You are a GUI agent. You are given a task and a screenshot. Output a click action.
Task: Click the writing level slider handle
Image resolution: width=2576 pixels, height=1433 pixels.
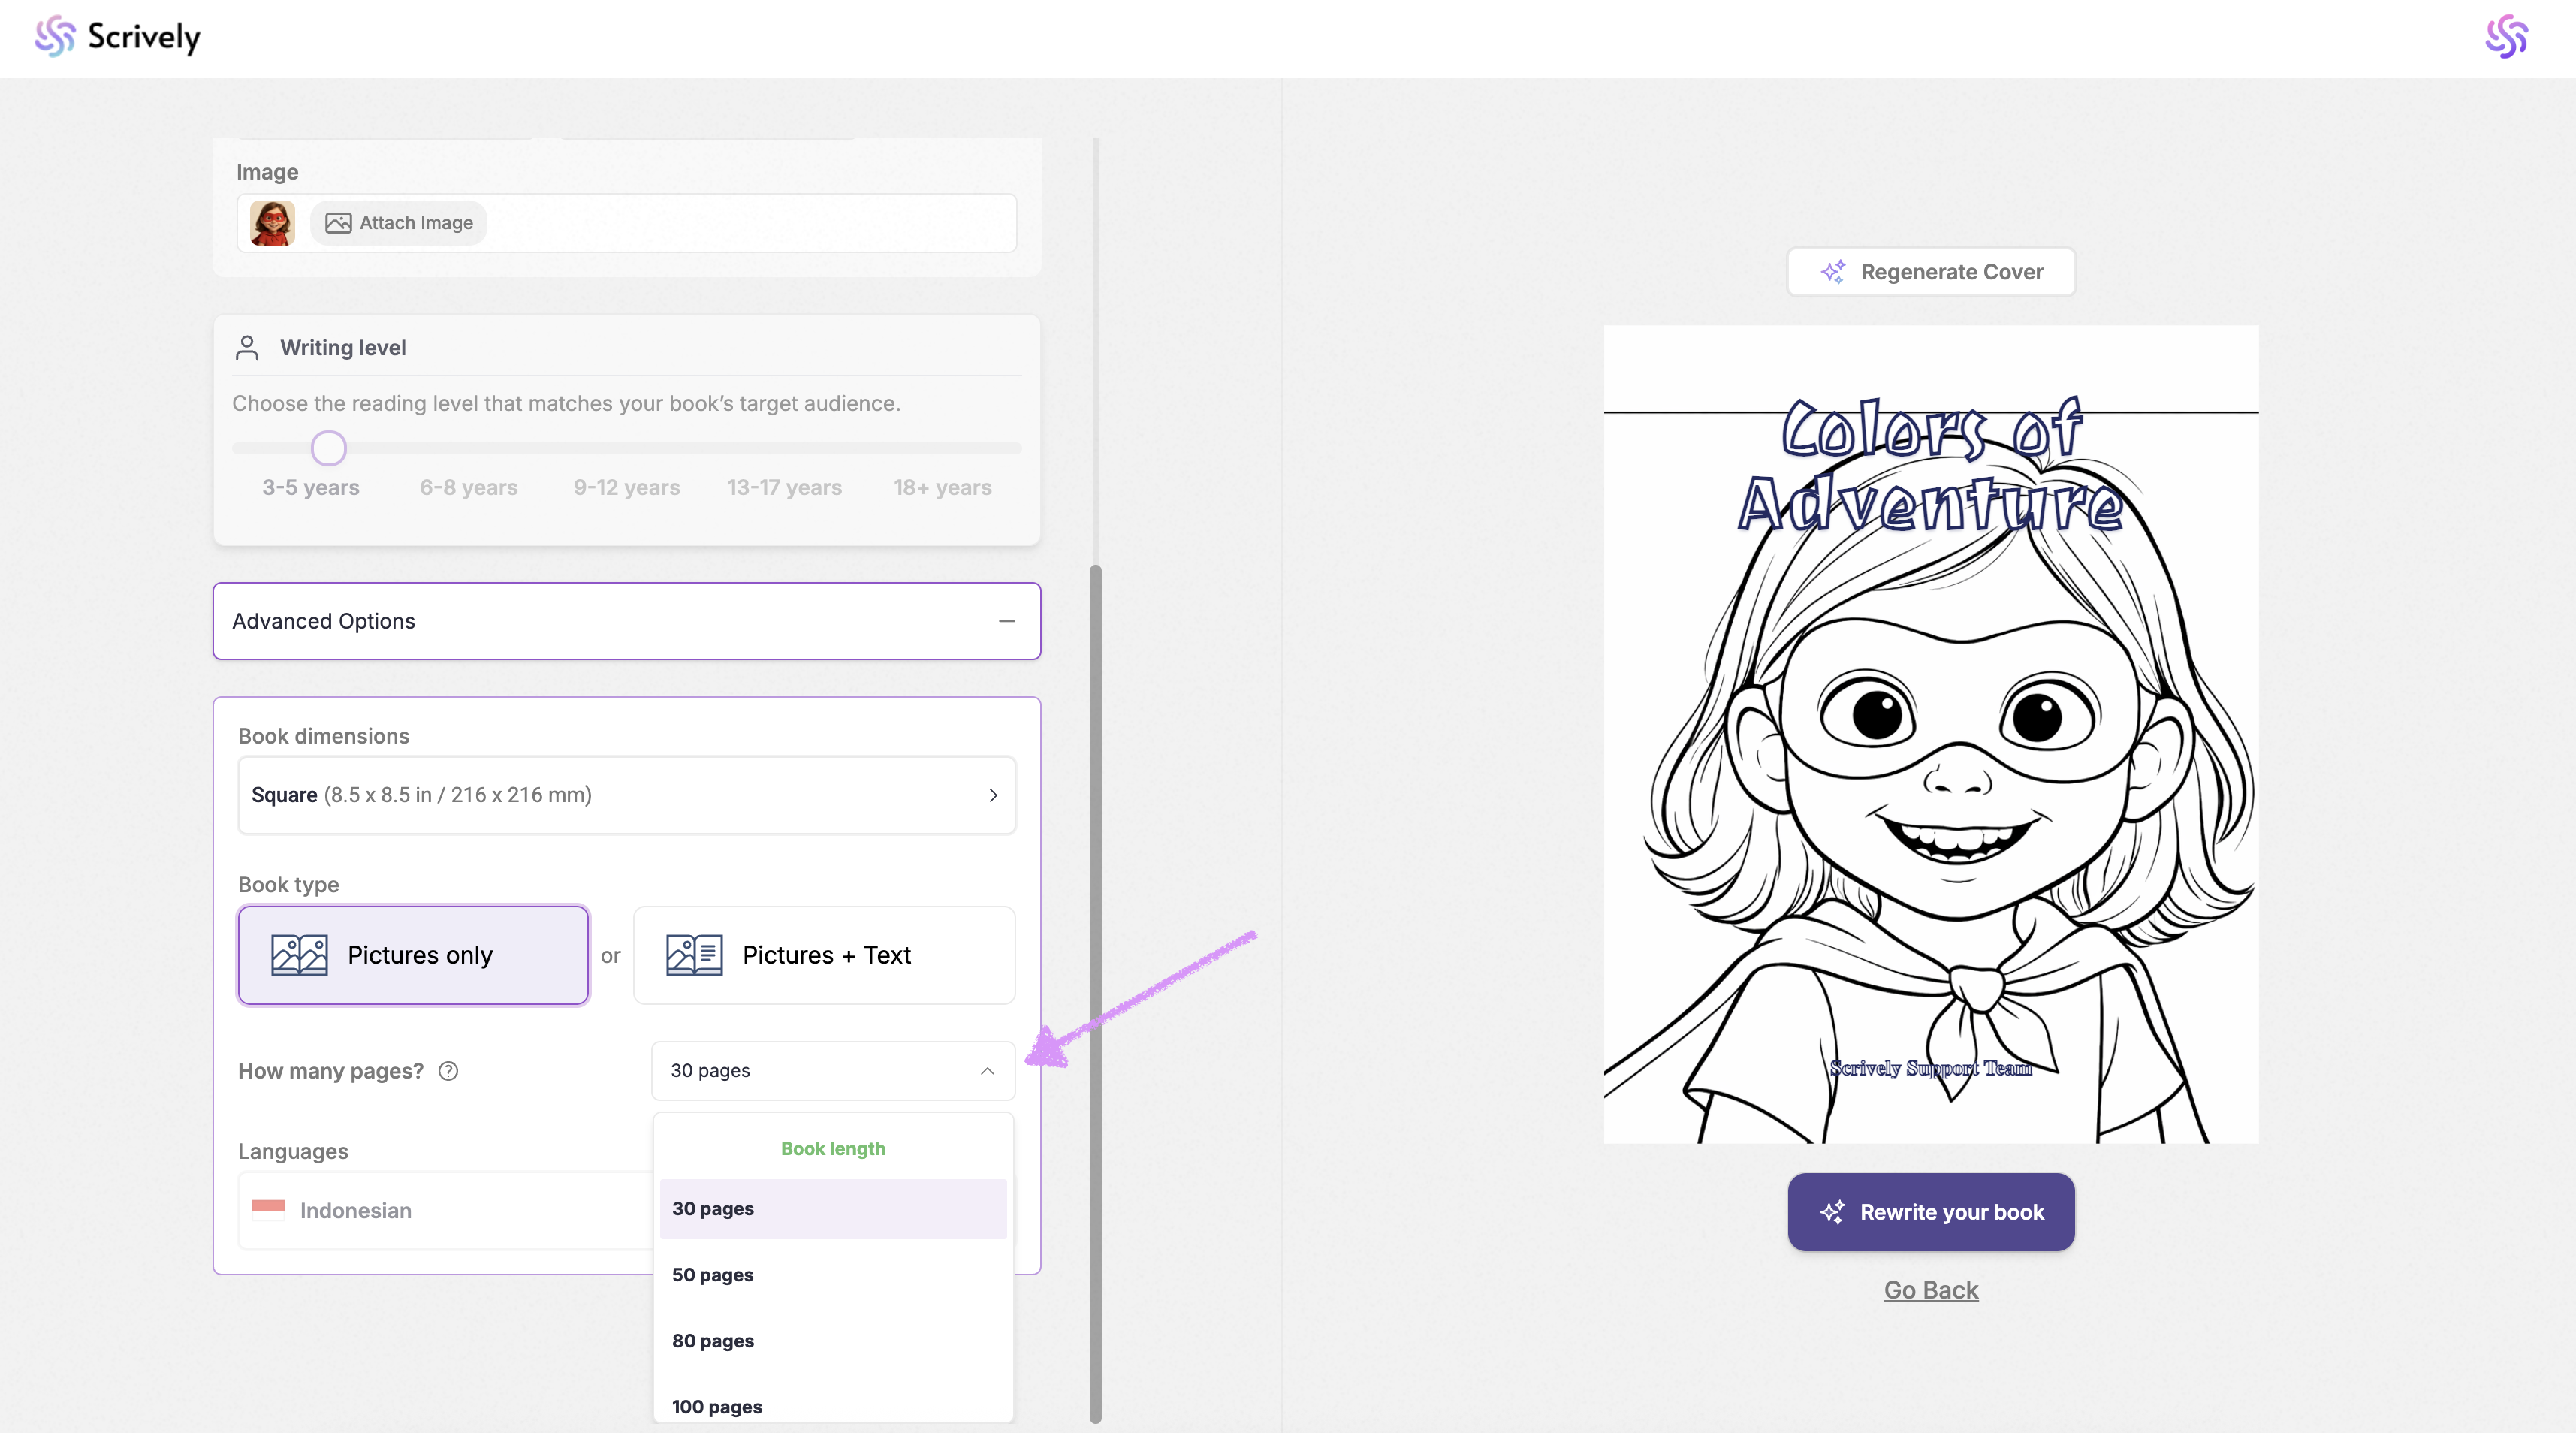pyautogui.click(x=328, y=448)
